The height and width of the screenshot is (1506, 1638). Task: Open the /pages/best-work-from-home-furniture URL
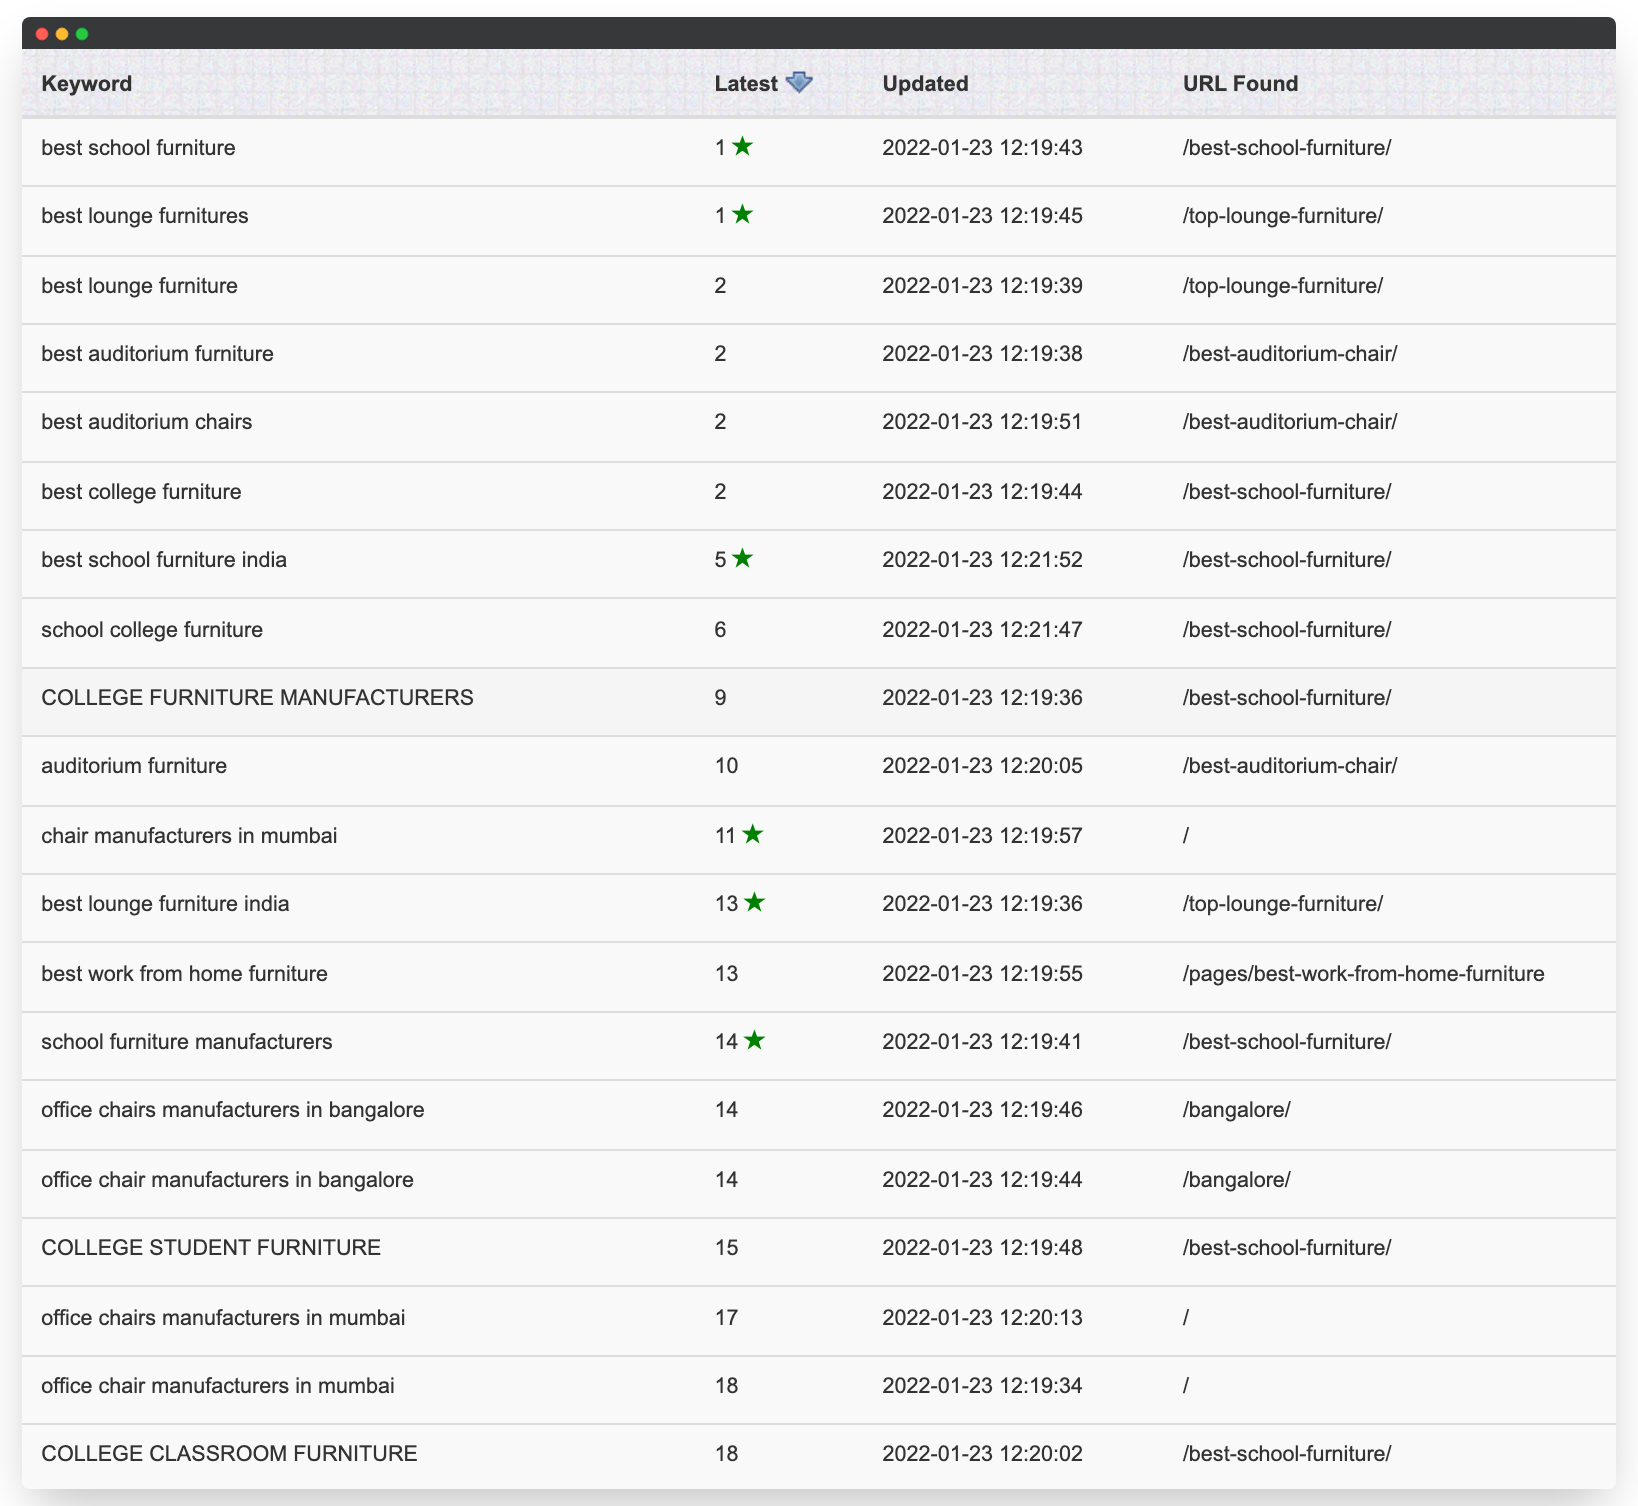point(1363,974)
